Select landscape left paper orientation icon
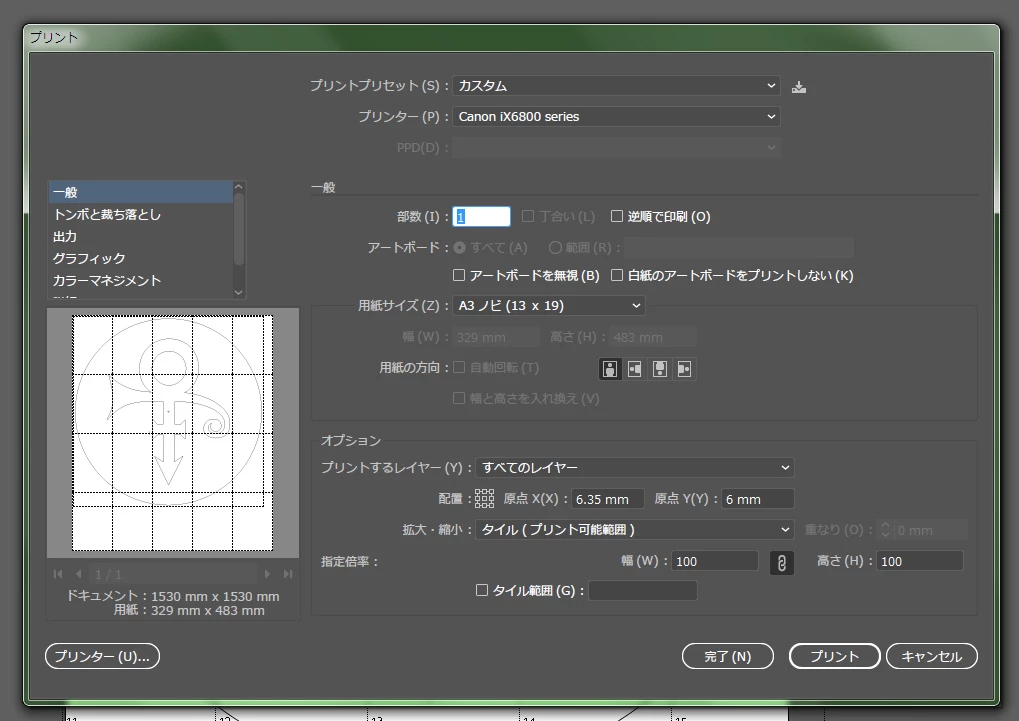Viewport: 1019px width, 721px height. pyautogui.click(x=634, y=369)
